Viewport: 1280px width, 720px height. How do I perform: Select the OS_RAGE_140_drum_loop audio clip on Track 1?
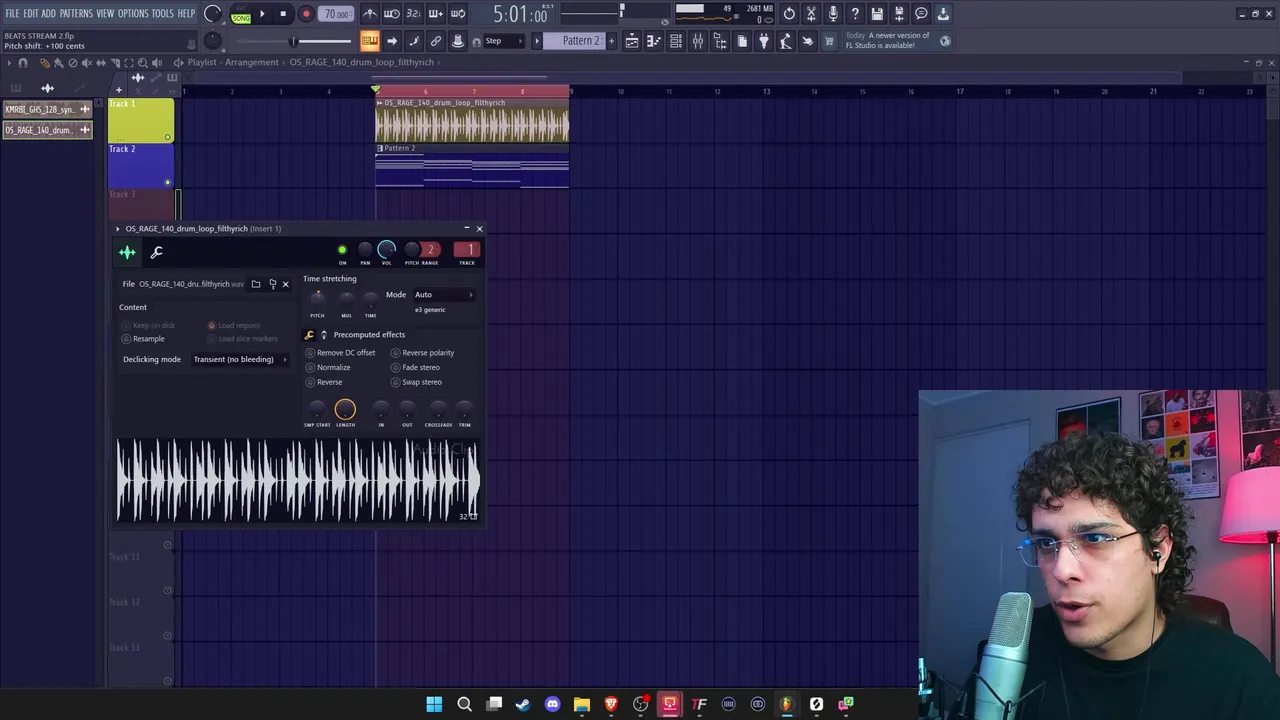pyautogui.click(x=472, y=120)
